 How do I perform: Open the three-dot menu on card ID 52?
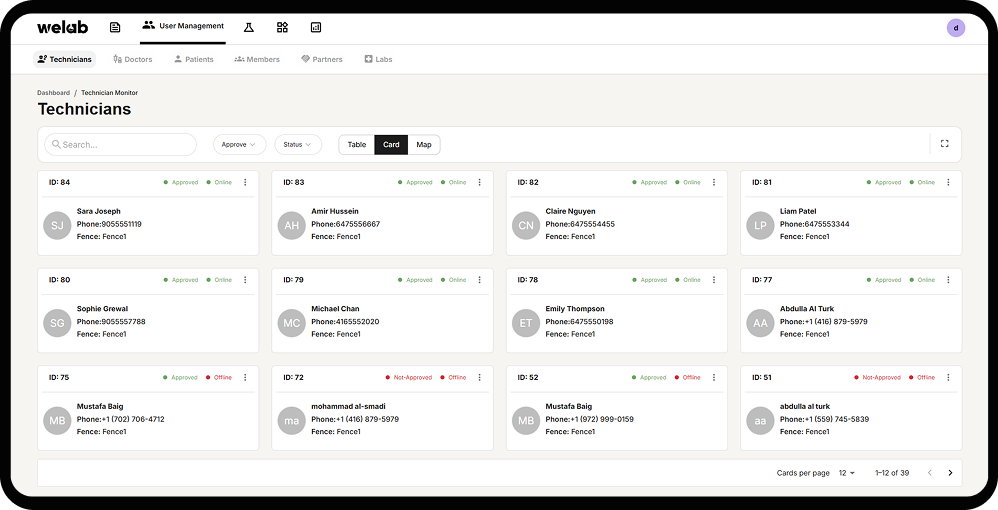tap(713, 377)
